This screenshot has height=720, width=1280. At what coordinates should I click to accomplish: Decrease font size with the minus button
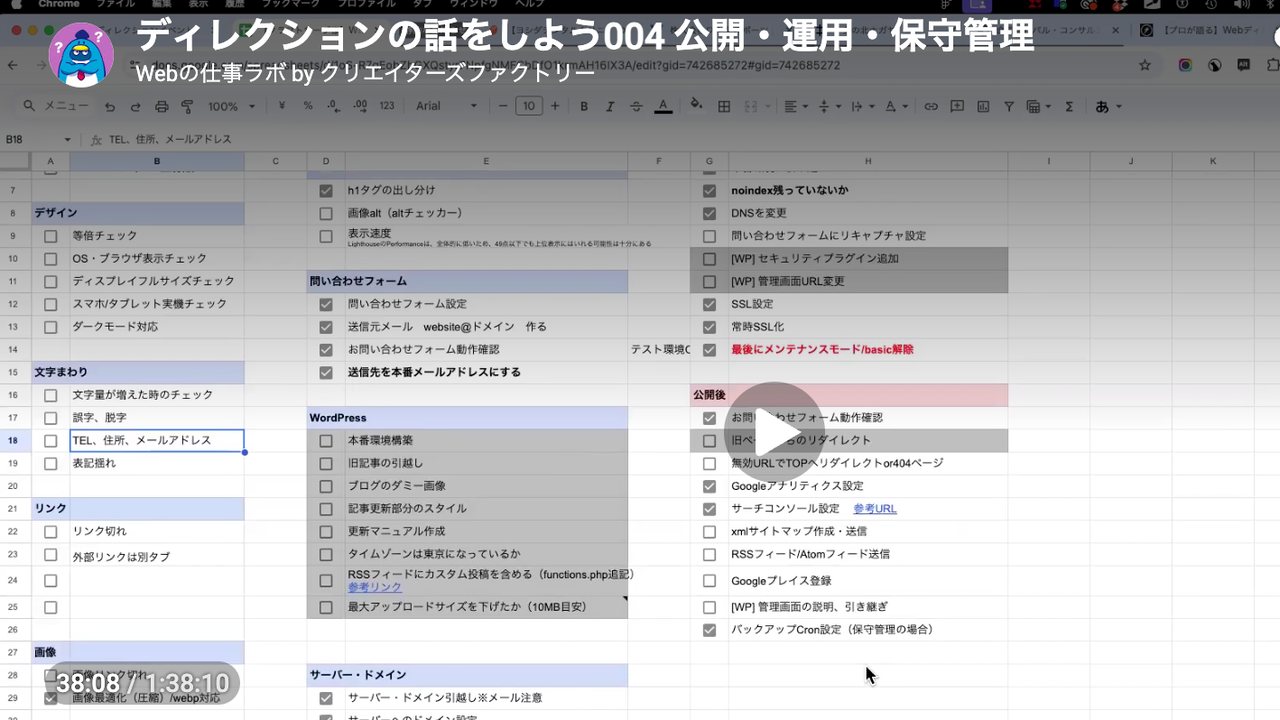(x=503, y=106)
